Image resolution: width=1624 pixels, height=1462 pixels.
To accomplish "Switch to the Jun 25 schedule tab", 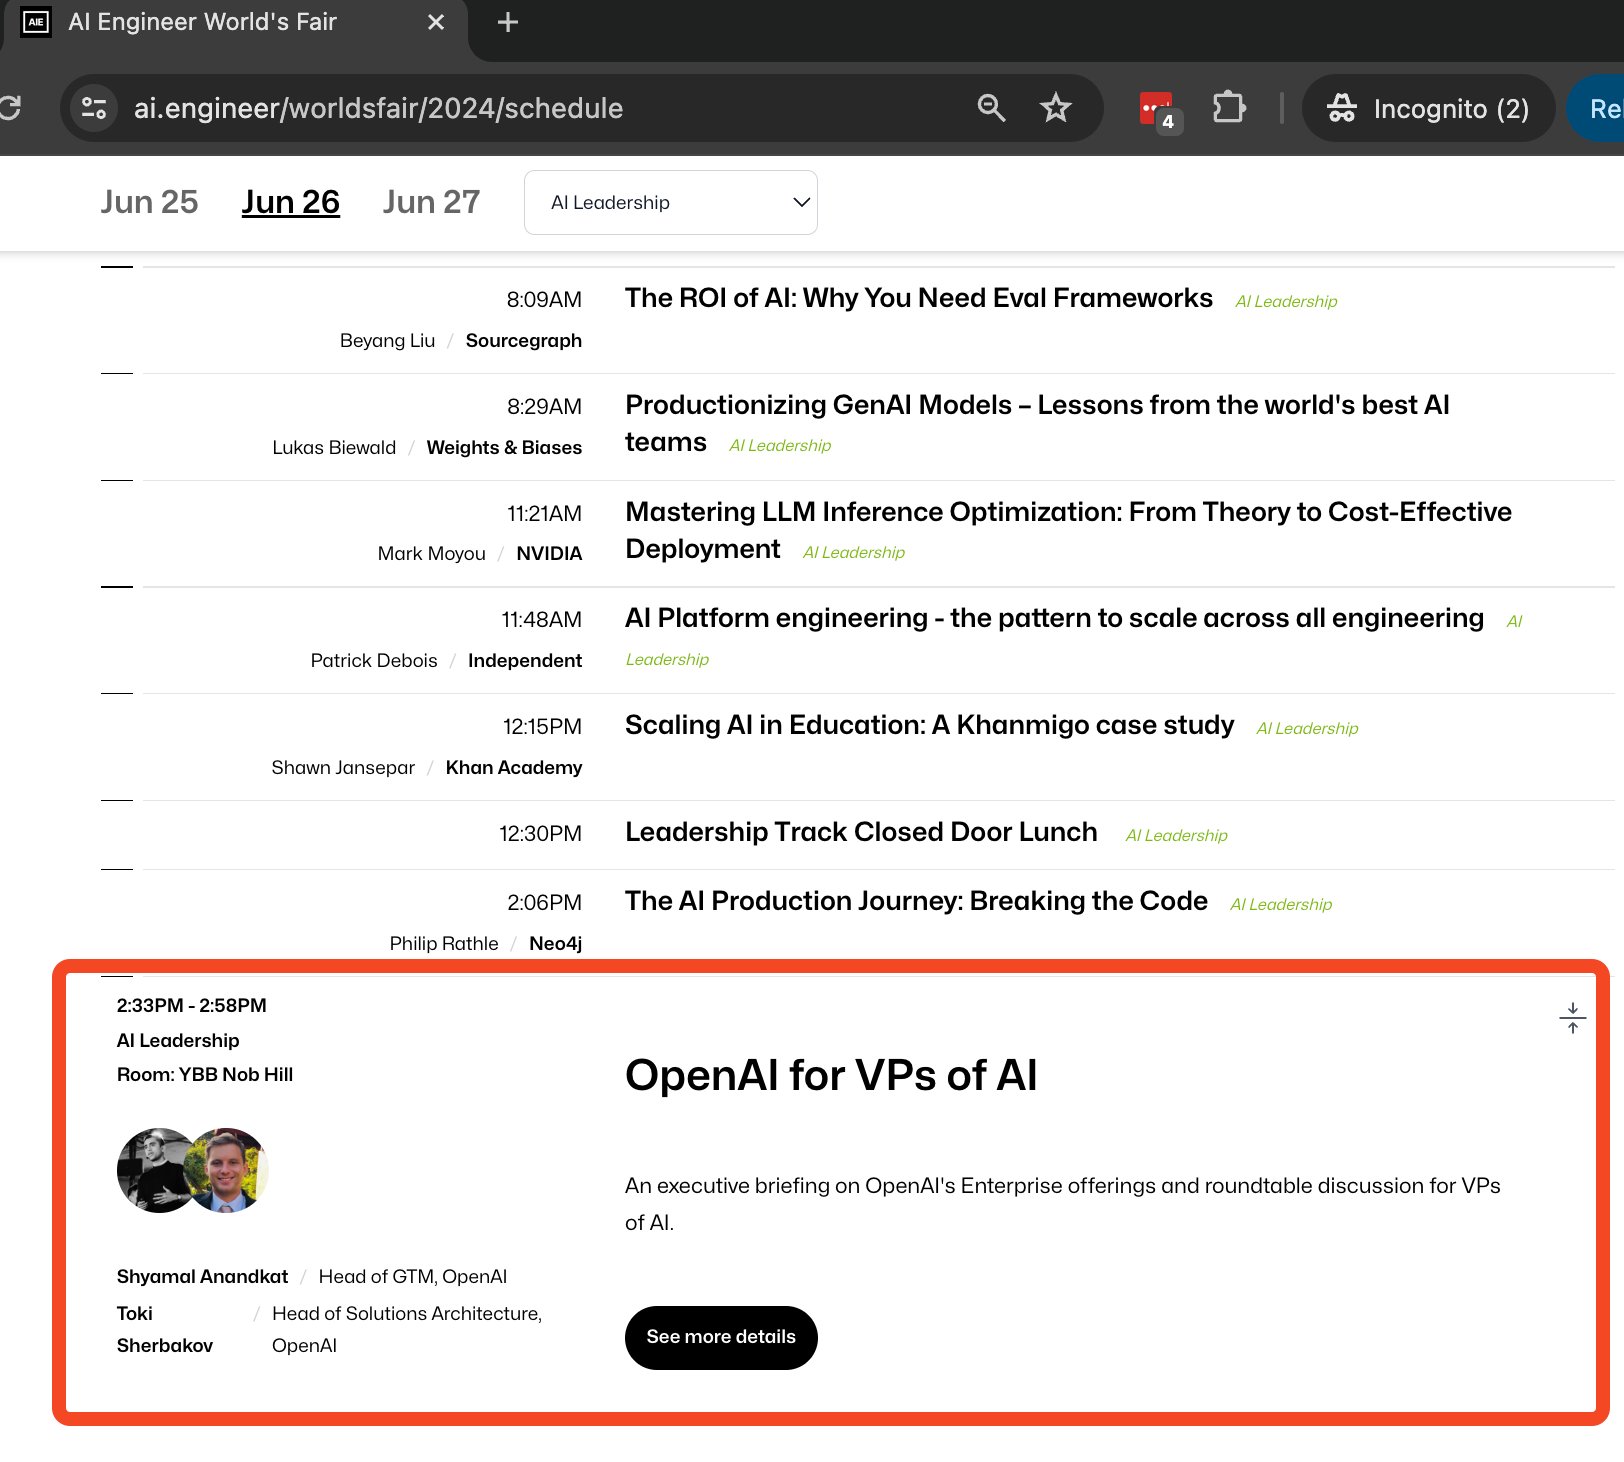I will pos(149,202).
